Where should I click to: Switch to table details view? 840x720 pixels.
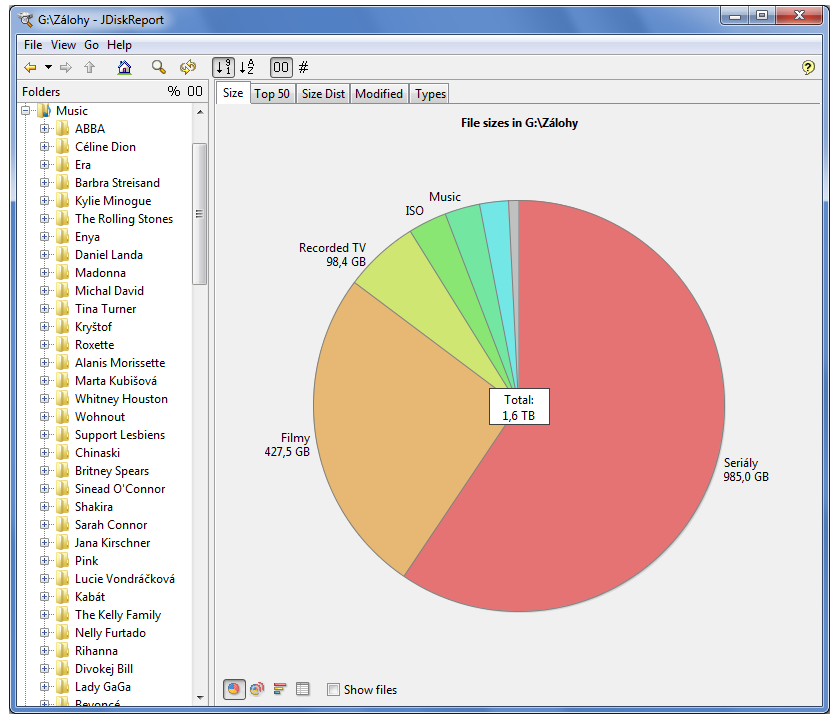point(303,689)
